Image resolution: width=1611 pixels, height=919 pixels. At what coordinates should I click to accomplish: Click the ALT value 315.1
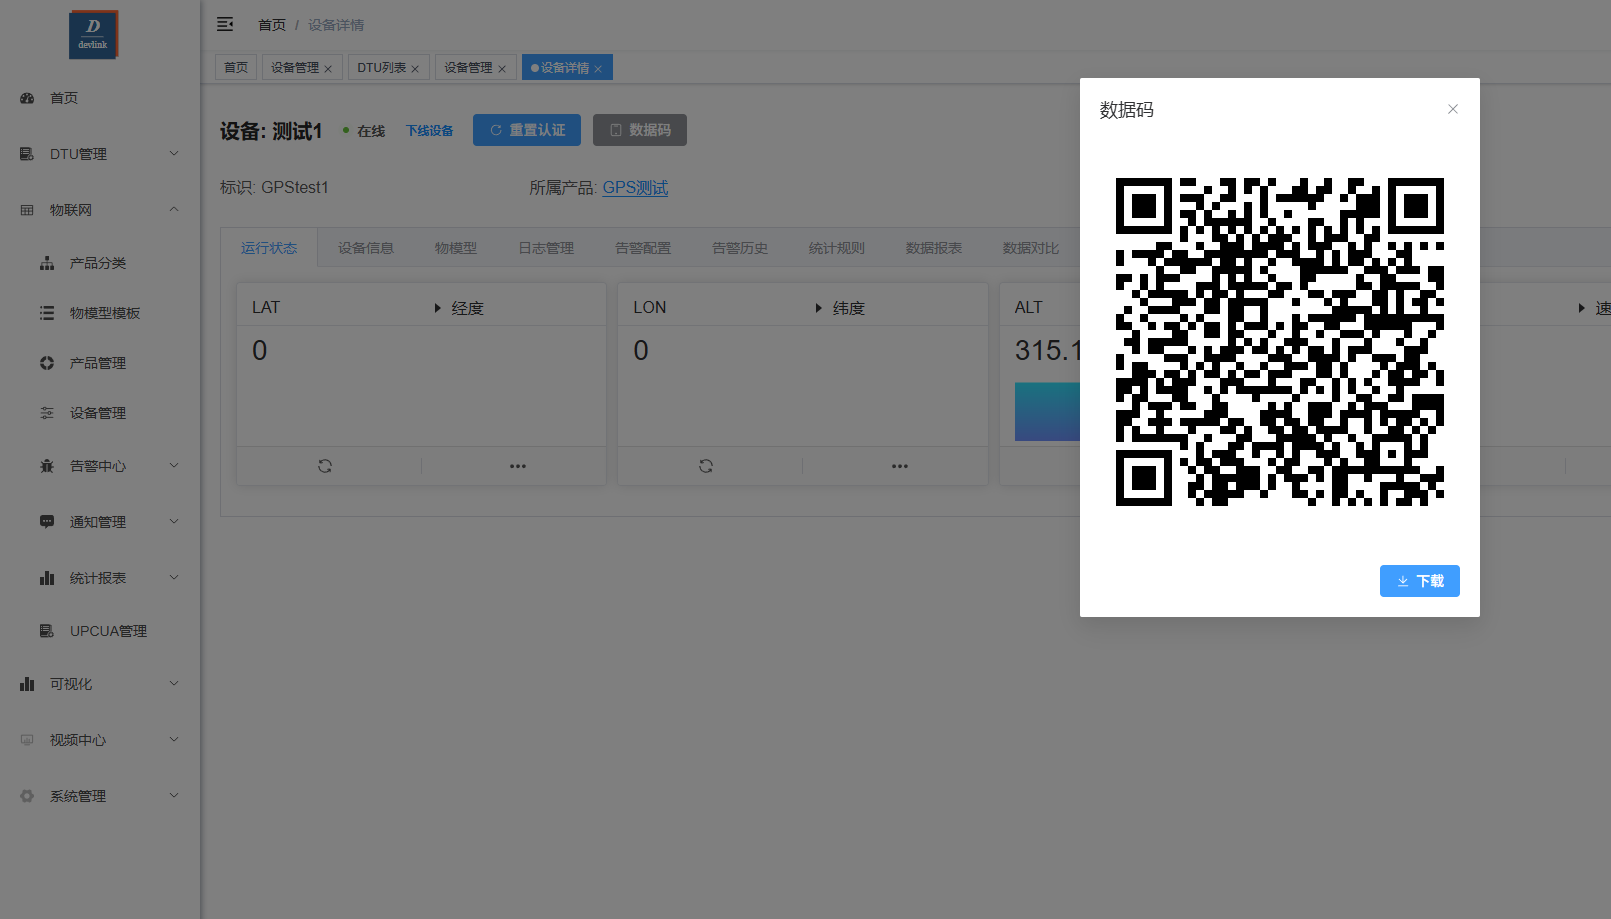tap(1048, 351)
